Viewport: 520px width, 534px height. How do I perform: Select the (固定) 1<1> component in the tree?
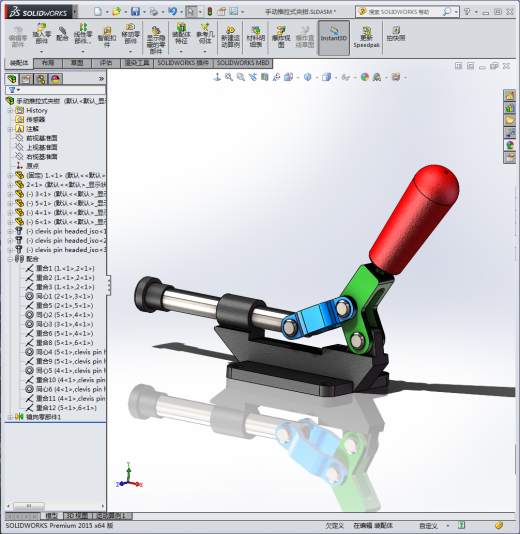click(x=61, y=175)
